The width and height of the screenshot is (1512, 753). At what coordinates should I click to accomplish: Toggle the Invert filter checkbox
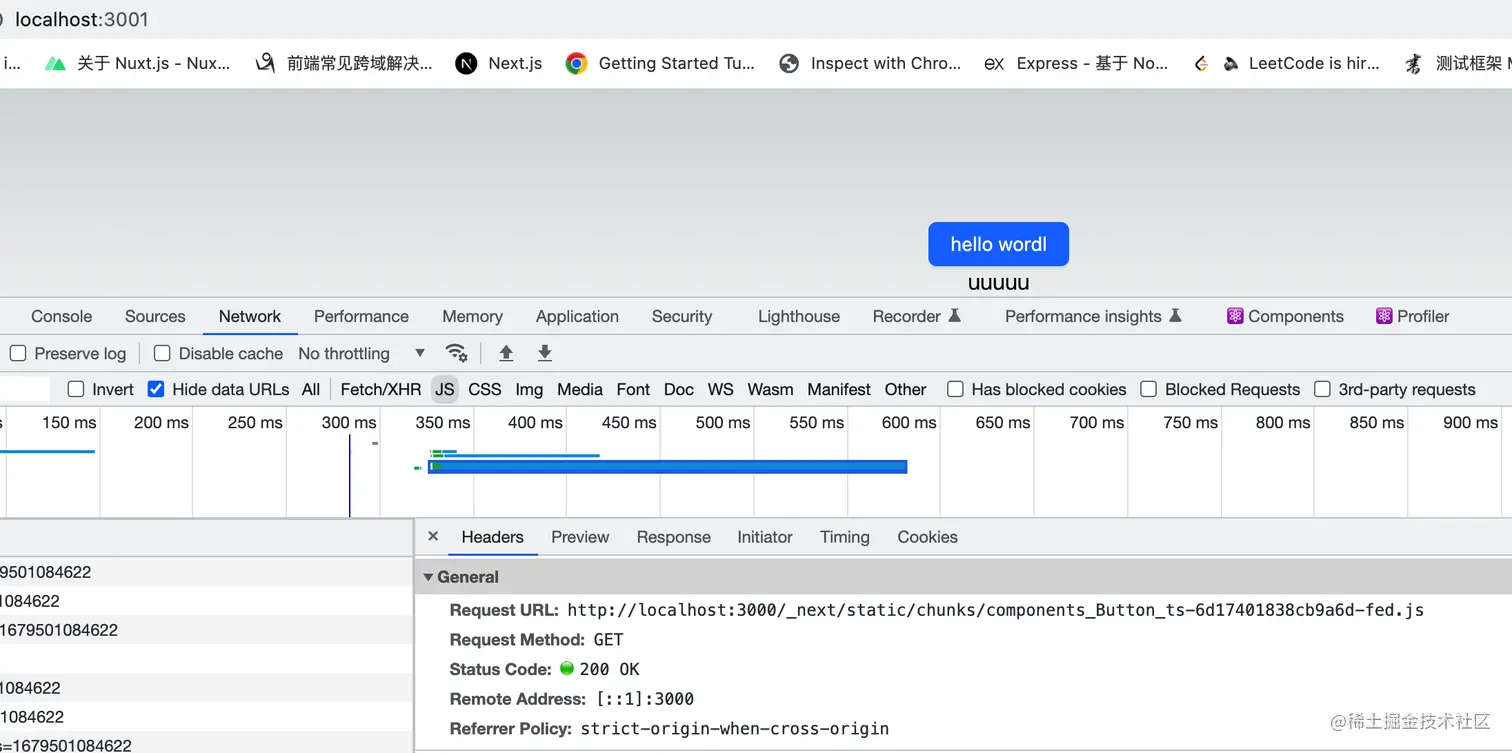76,389
